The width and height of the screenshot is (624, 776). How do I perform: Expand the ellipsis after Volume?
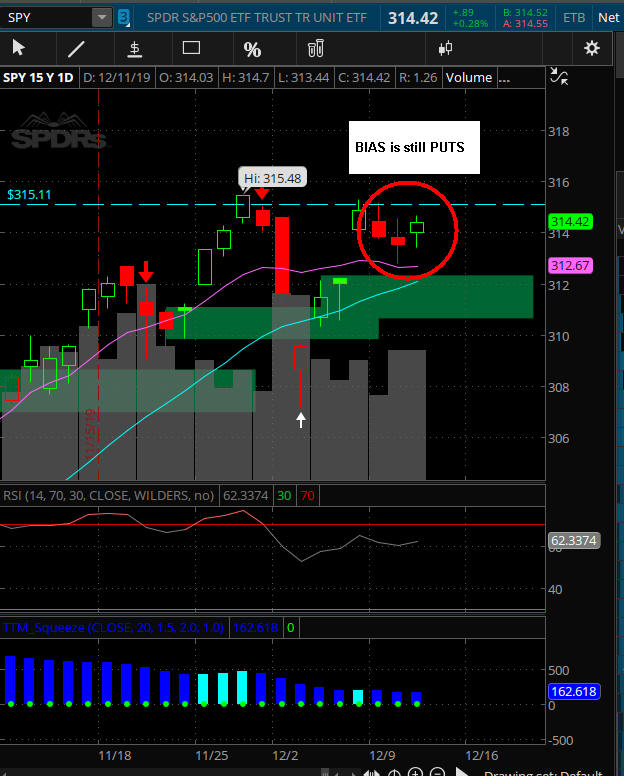click(x=504, y=79)
